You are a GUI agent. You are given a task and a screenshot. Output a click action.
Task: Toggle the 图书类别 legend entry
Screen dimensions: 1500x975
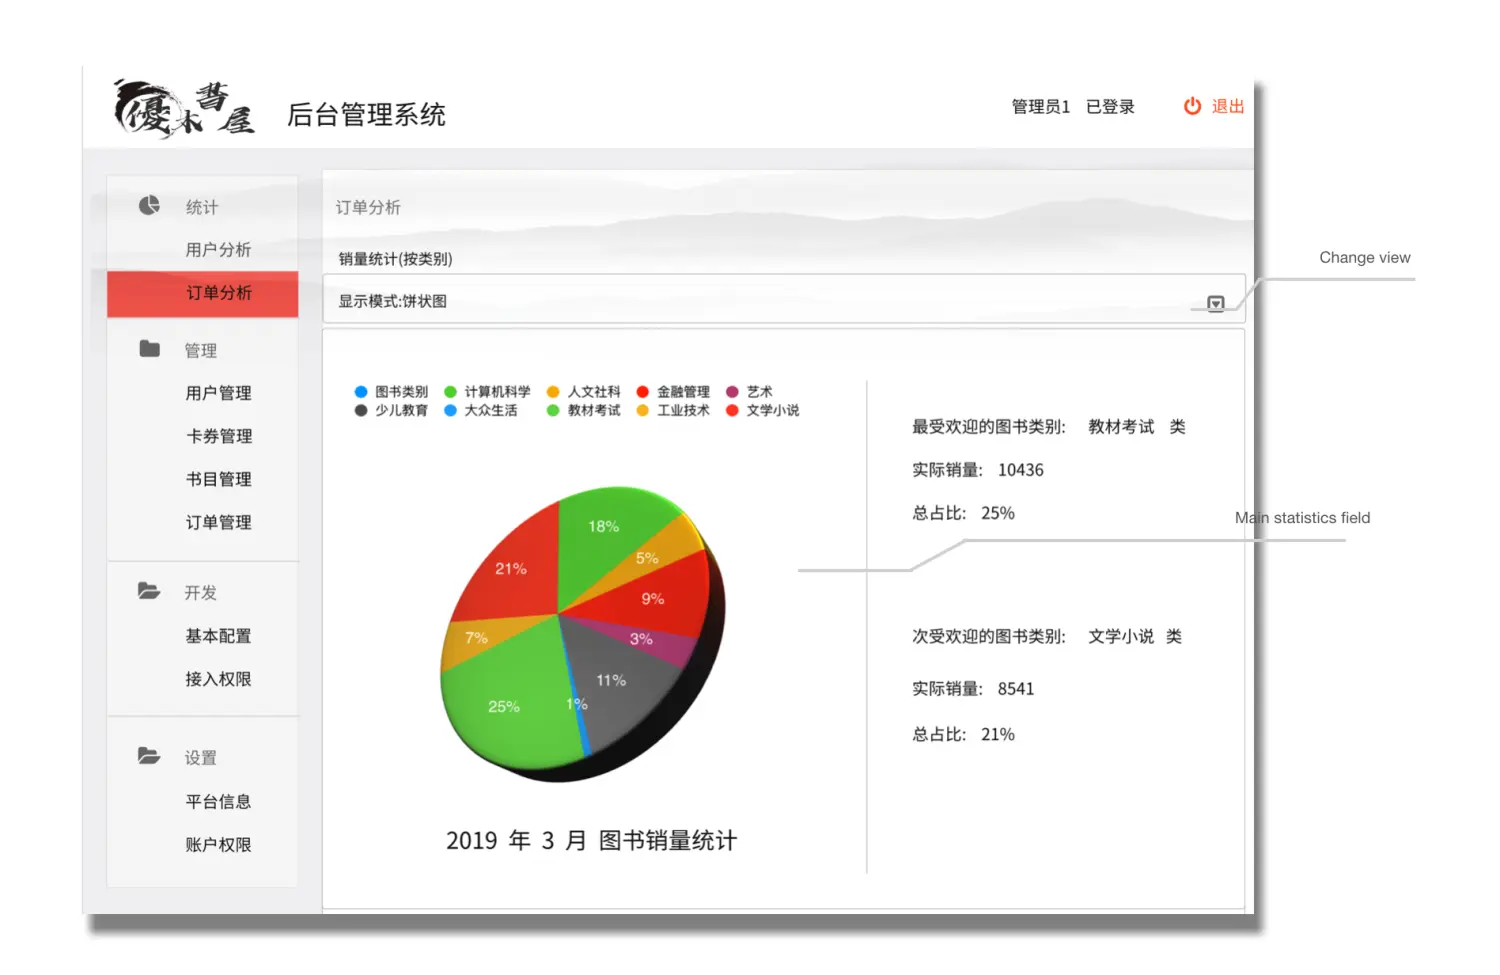(391, 392)
